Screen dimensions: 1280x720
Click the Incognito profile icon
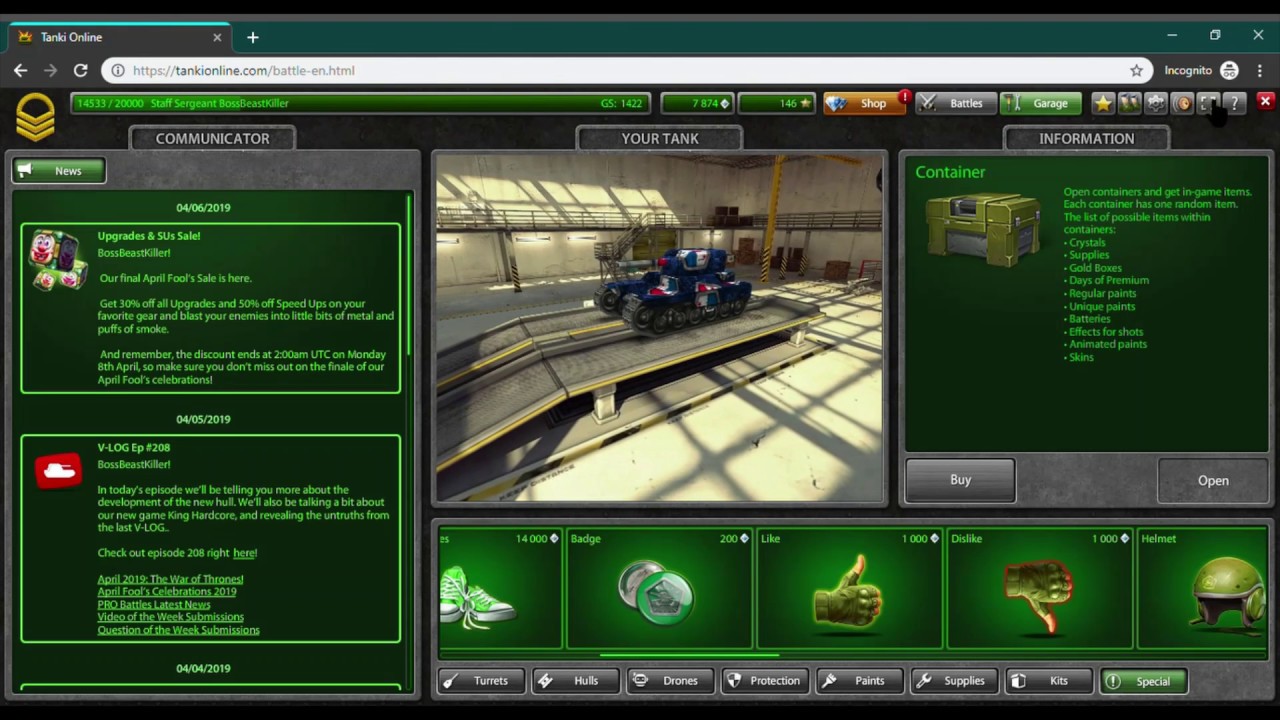[1229, 71]
